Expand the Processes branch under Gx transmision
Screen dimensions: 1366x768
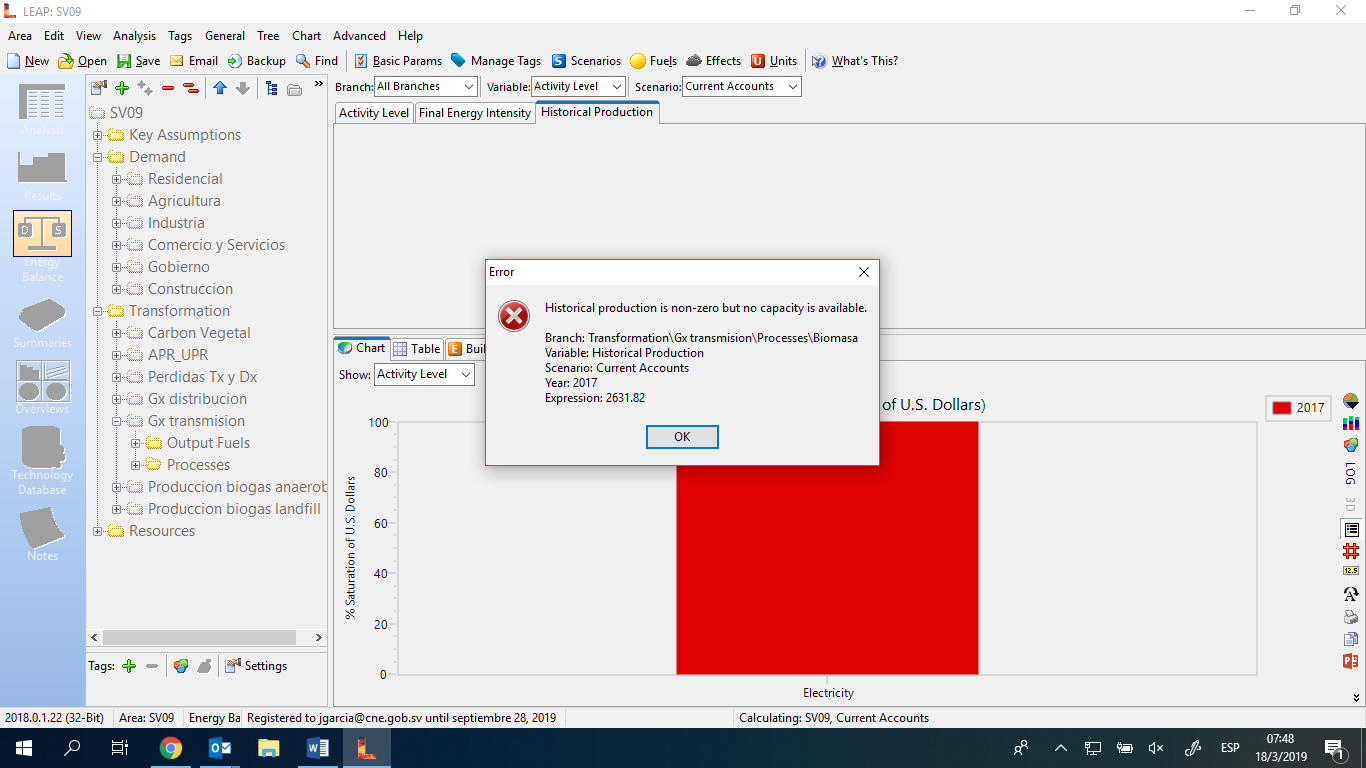click(135, 465)
